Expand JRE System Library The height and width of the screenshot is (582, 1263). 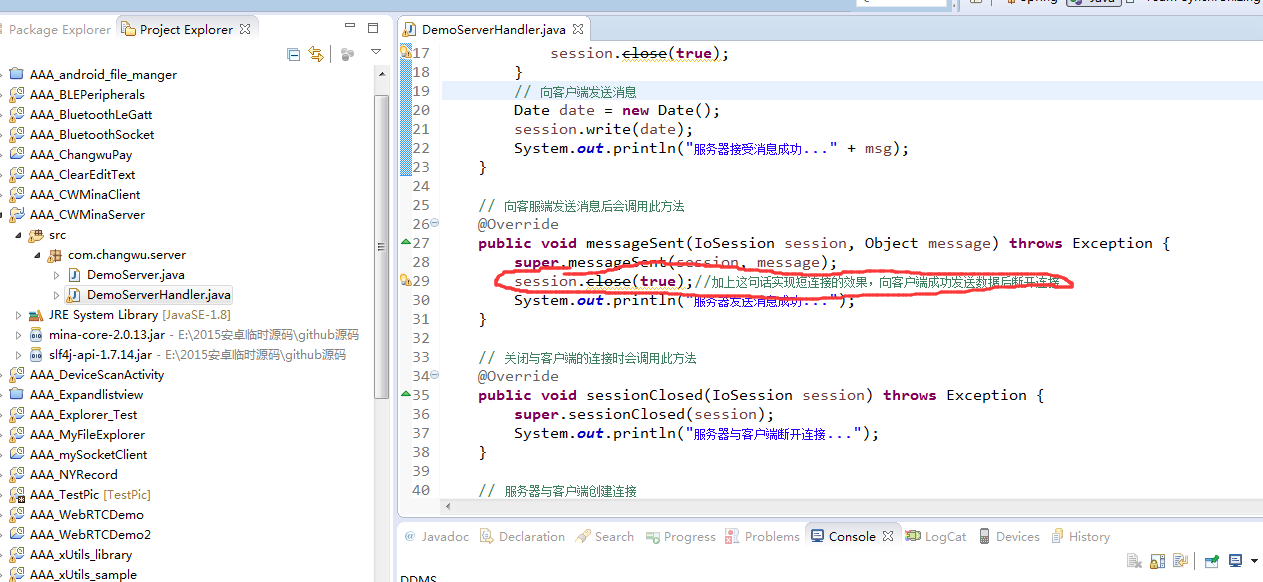(18, 314)
